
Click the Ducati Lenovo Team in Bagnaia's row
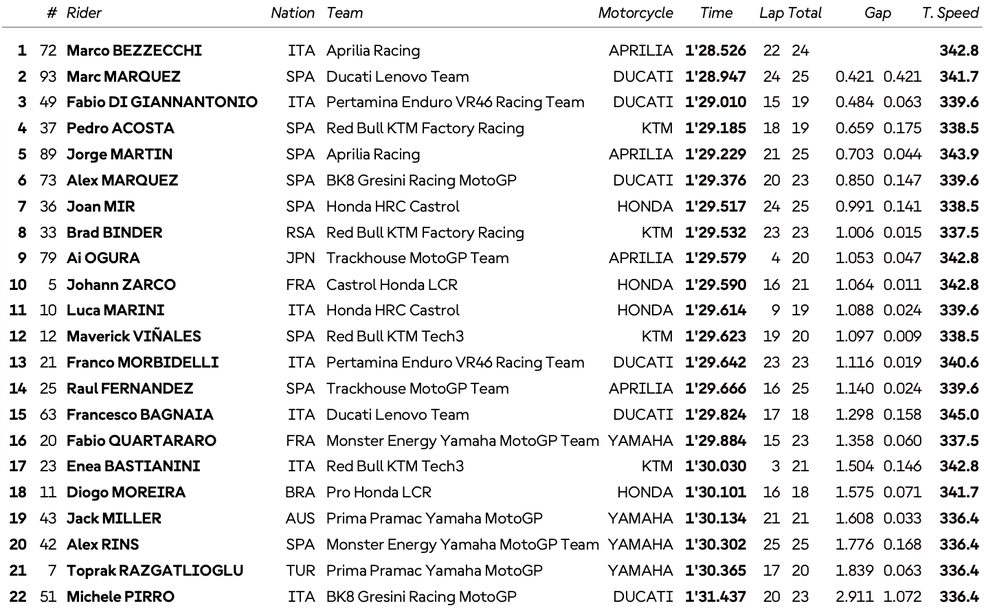pos(397,414)
